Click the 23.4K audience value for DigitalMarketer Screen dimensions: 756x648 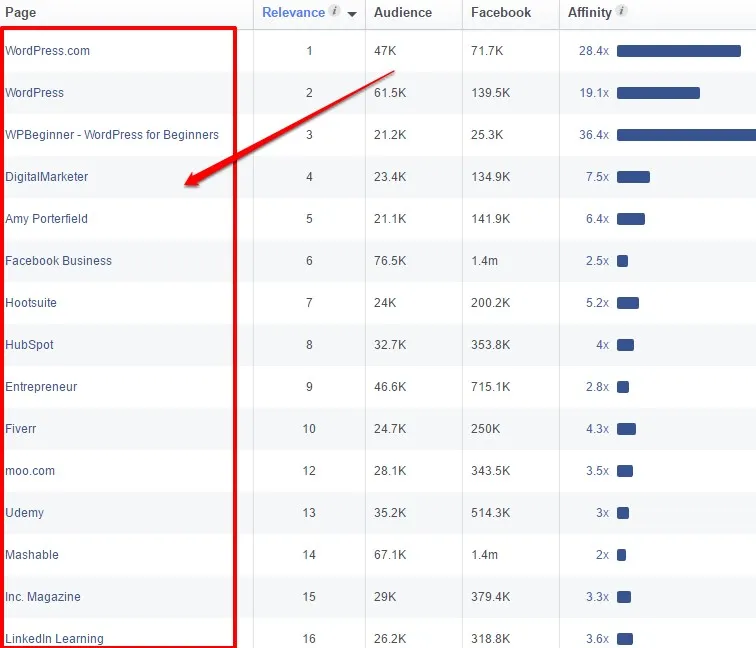coord(390,176)
